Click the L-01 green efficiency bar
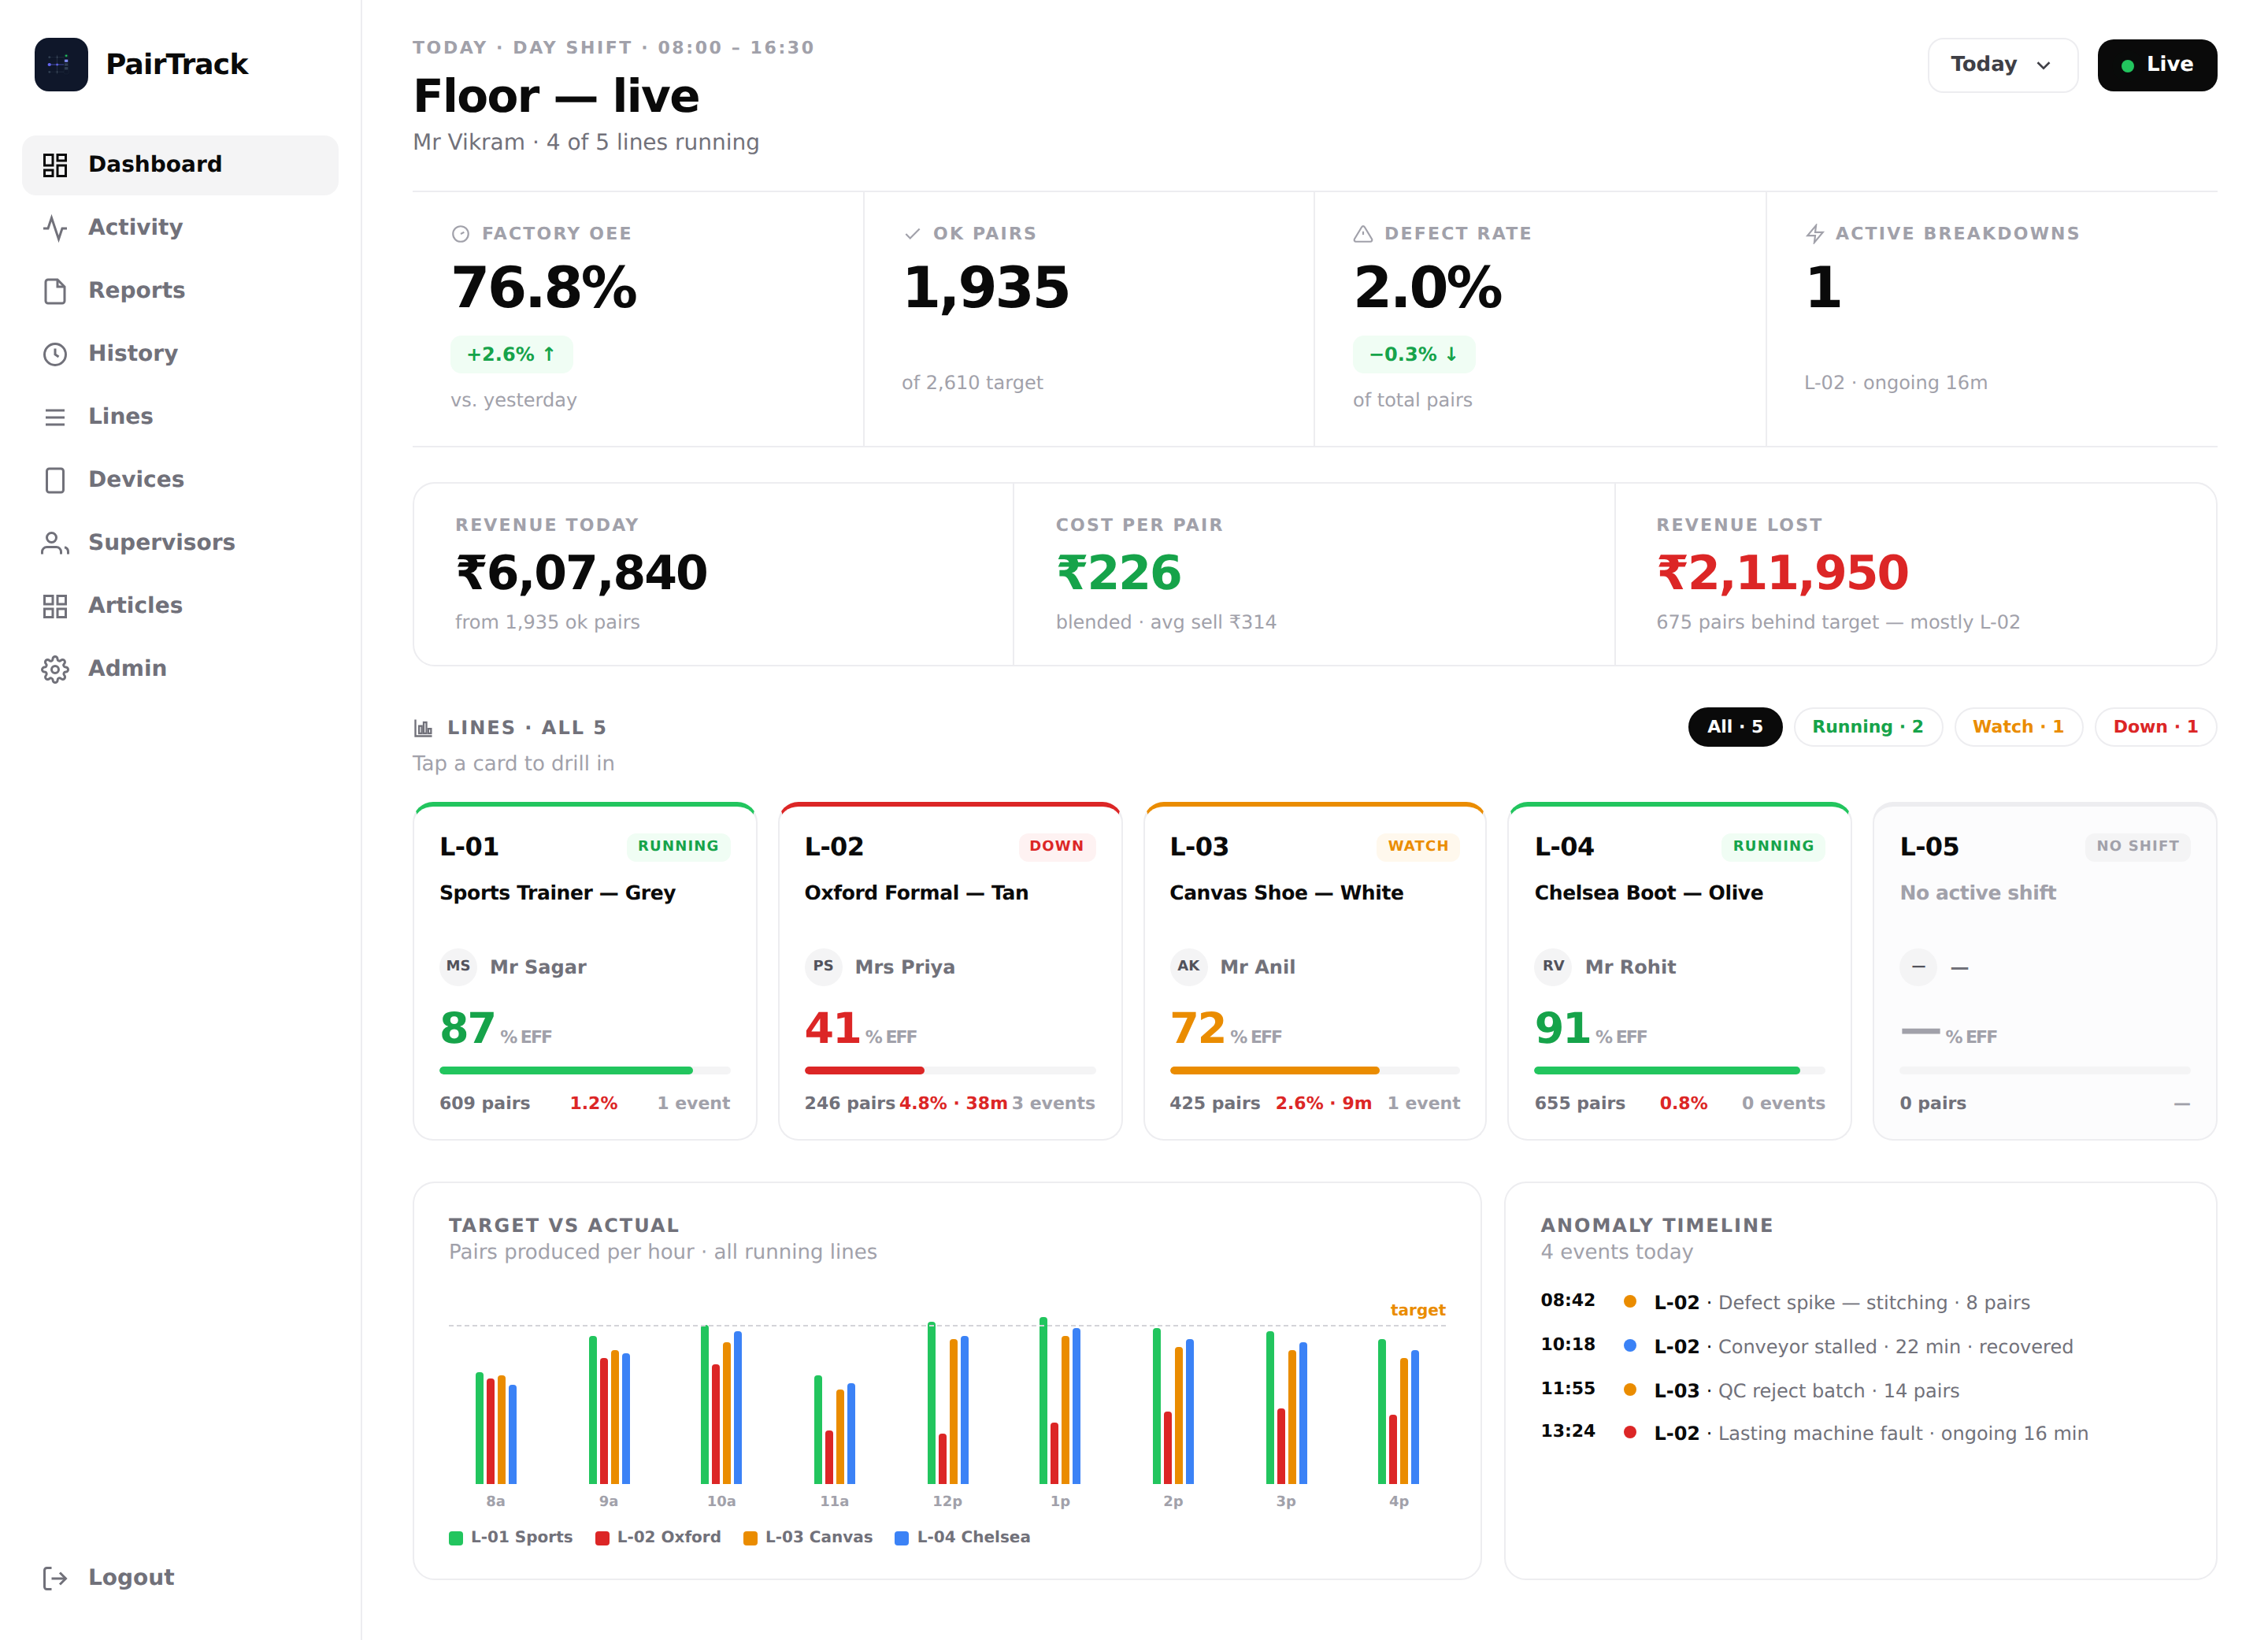 [566, 1070]
